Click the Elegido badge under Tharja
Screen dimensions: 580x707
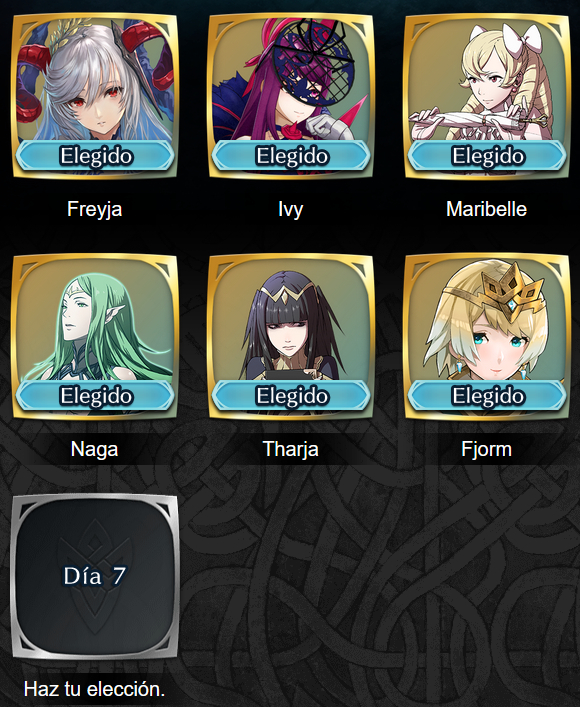pyautogui.click(x=291, y=395)
